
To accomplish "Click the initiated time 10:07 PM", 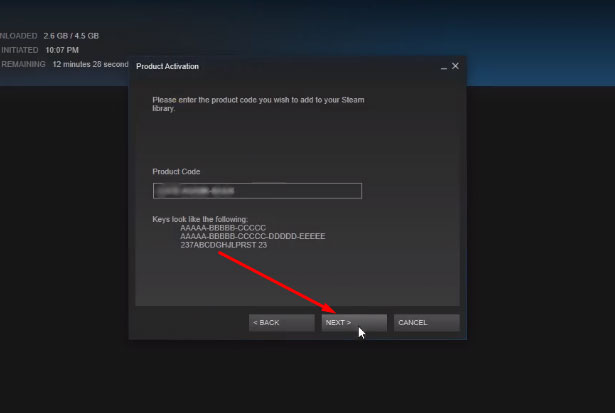I will (x=62, y=50).
